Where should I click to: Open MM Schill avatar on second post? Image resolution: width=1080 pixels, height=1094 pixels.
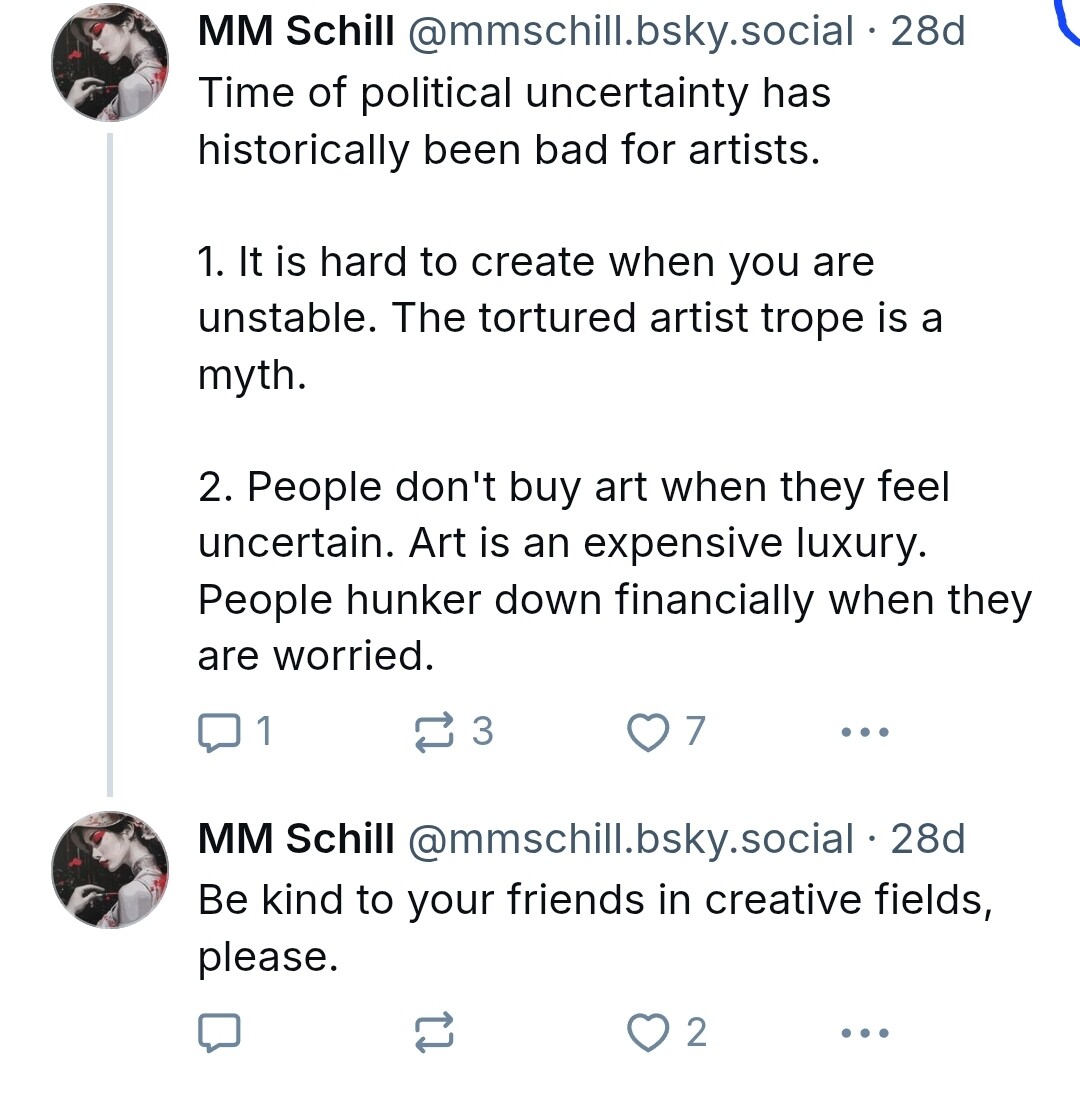[x=109, y=870]
